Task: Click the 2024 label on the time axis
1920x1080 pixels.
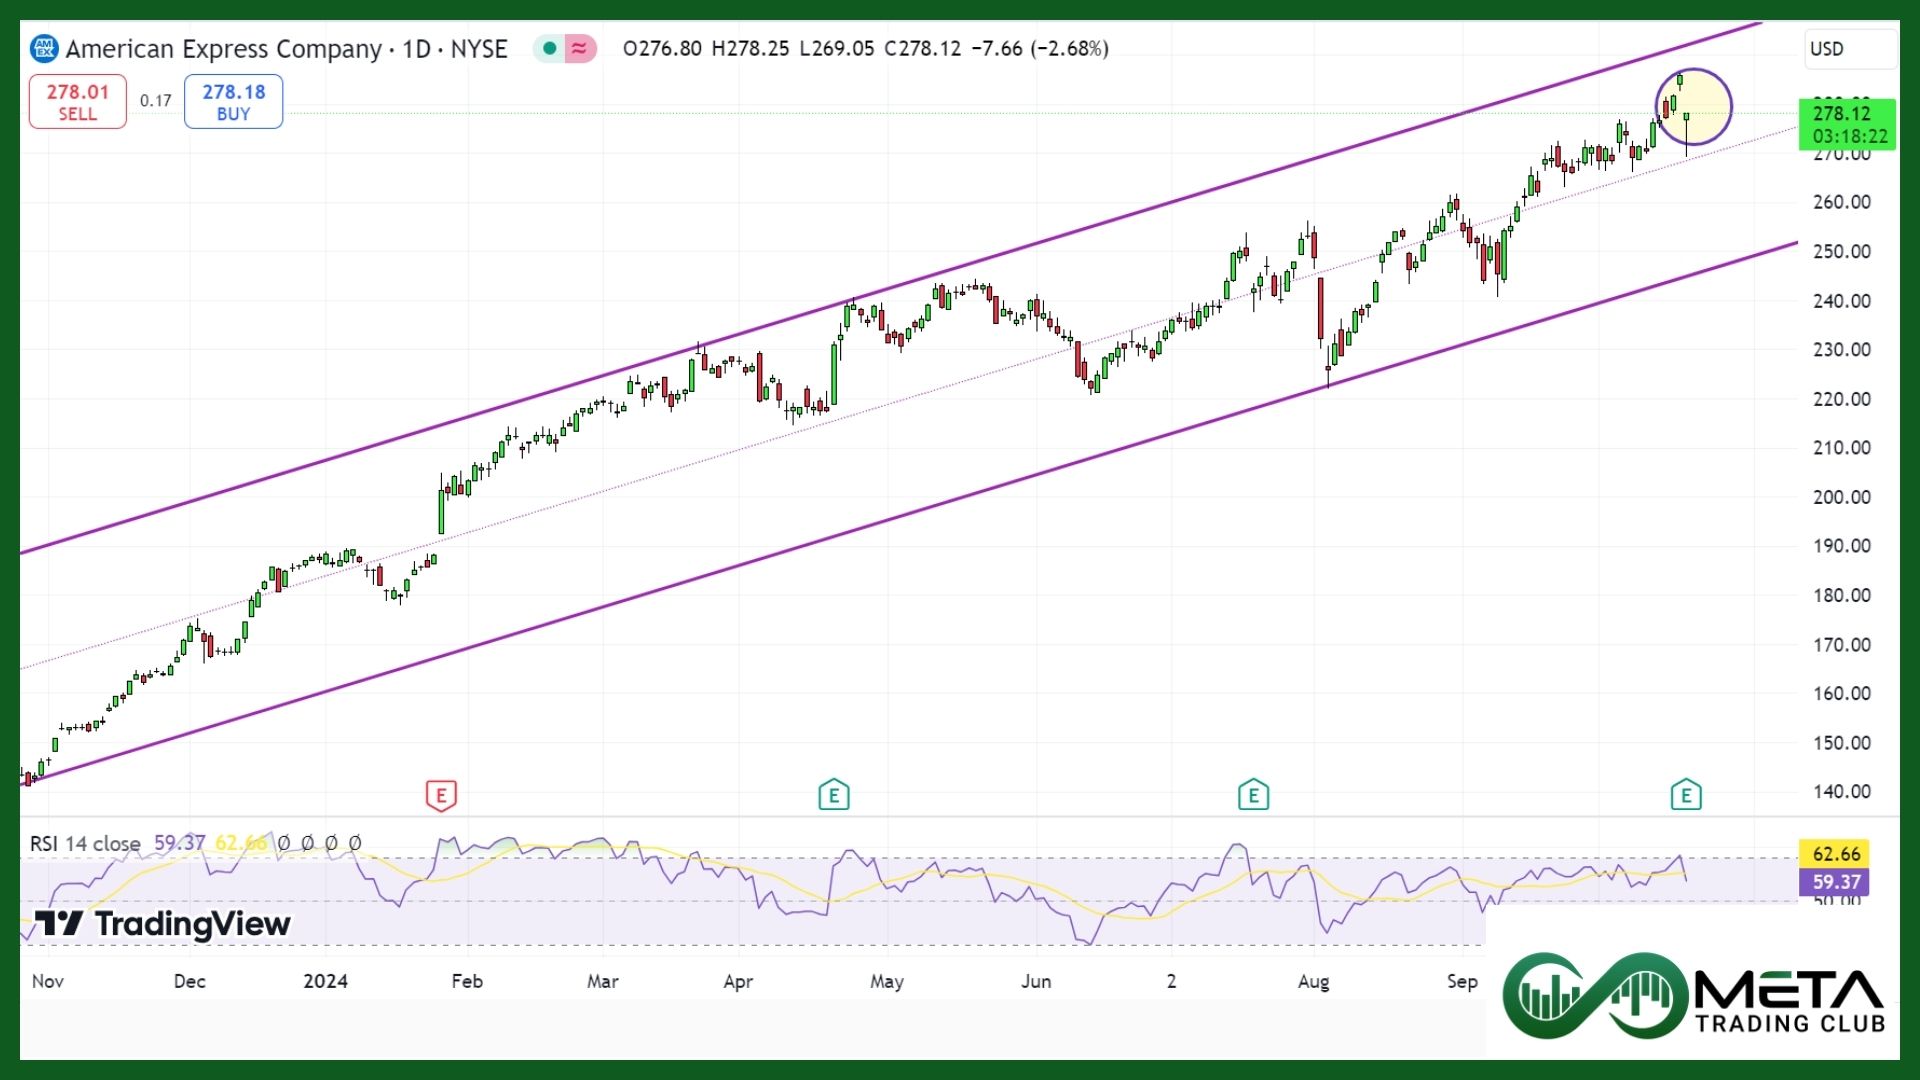Action: tap(326, 981)
